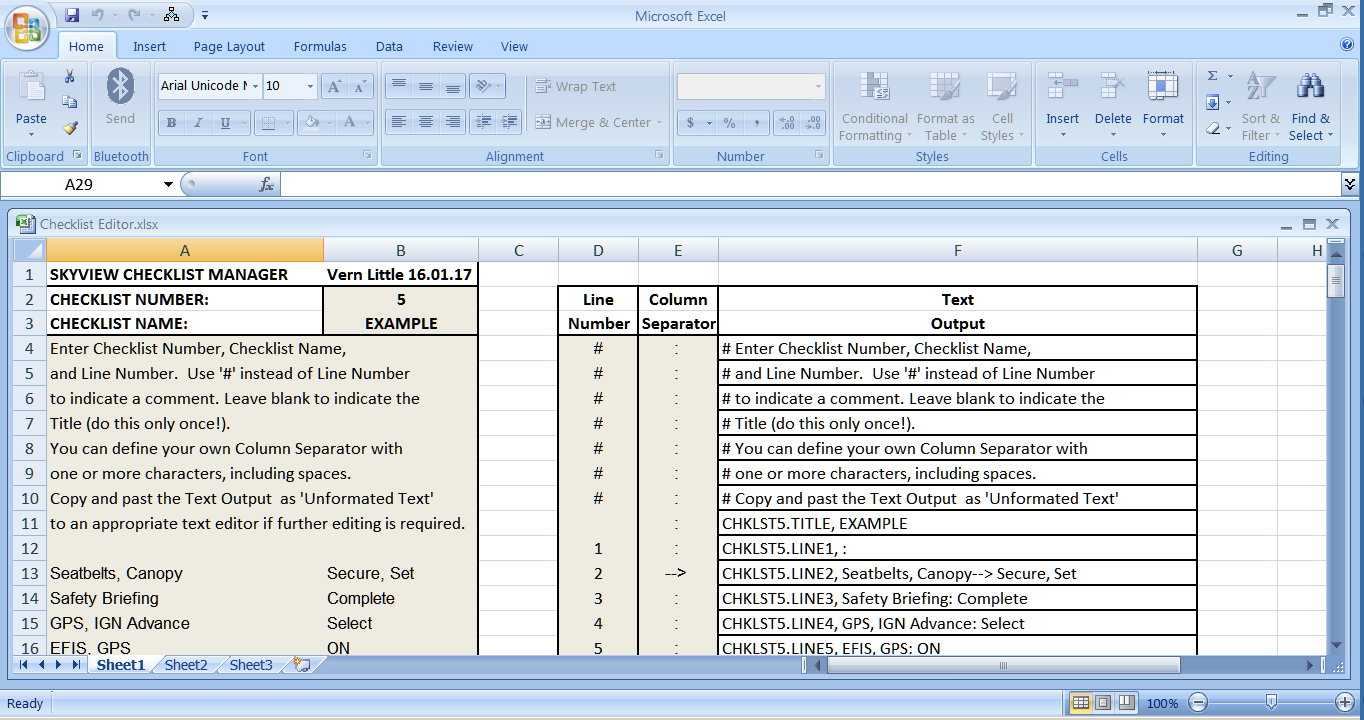Adjust the zoom slider handle
Image resolution: width=1364 pixels, height=720 pixels.
1271,702
